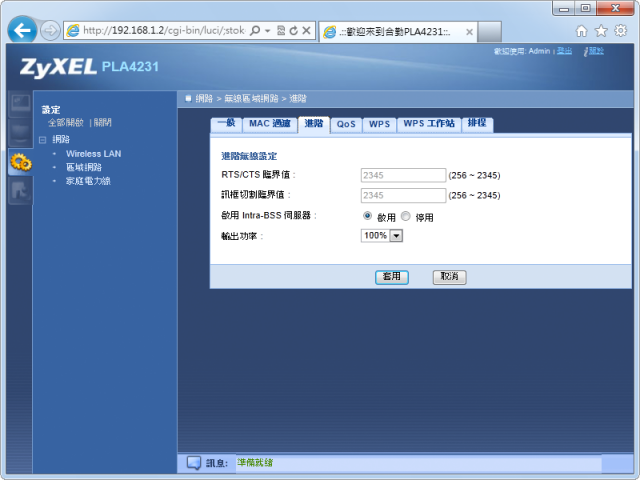This screenshot has height=480, width=640.
Task: Open 家庭電力線 in the tree
Action: click(x=88, y=181)
